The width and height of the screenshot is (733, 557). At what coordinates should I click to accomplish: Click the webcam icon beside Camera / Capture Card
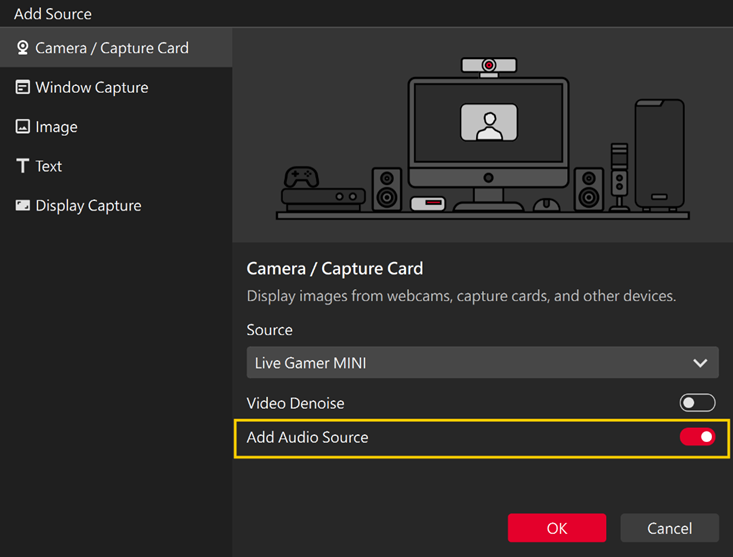click(x=22, y=48)
